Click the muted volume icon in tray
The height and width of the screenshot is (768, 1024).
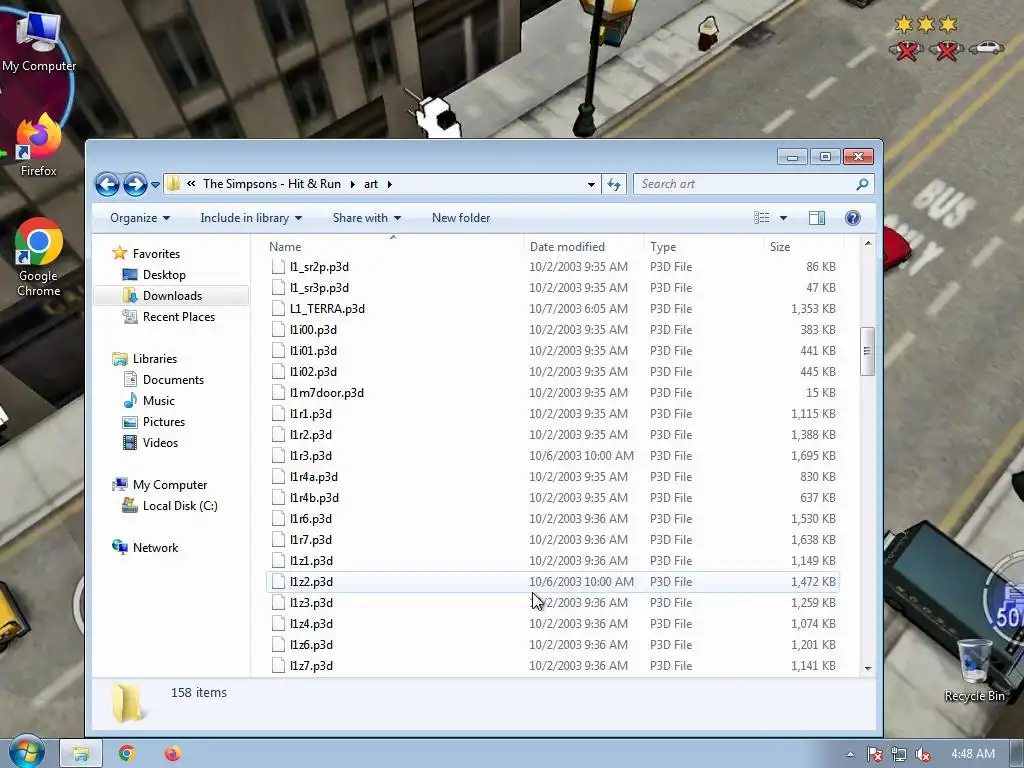click(x=923, y=754)
